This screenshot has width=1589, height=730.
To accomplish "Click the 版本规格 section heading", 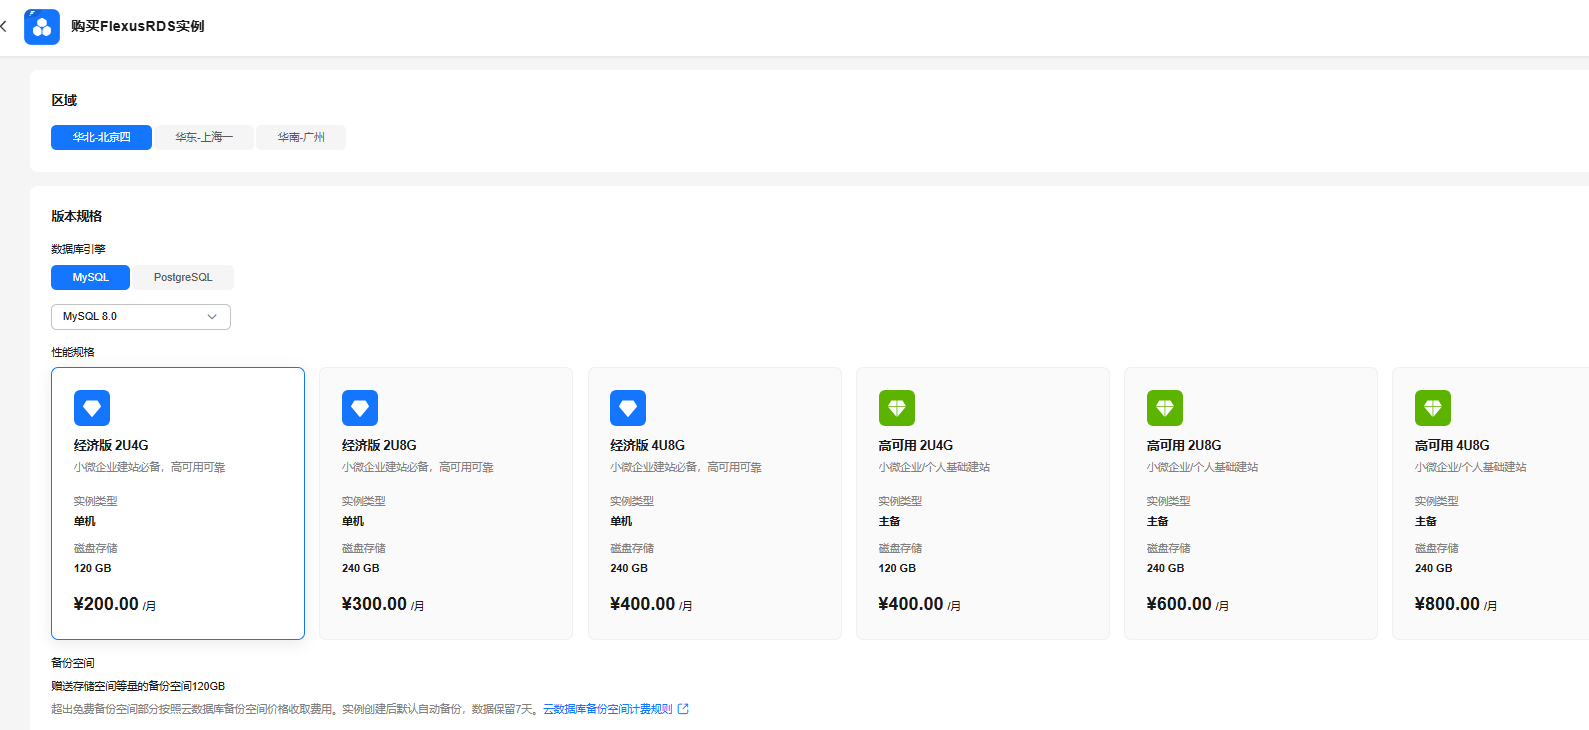I will tap(77, 216).
